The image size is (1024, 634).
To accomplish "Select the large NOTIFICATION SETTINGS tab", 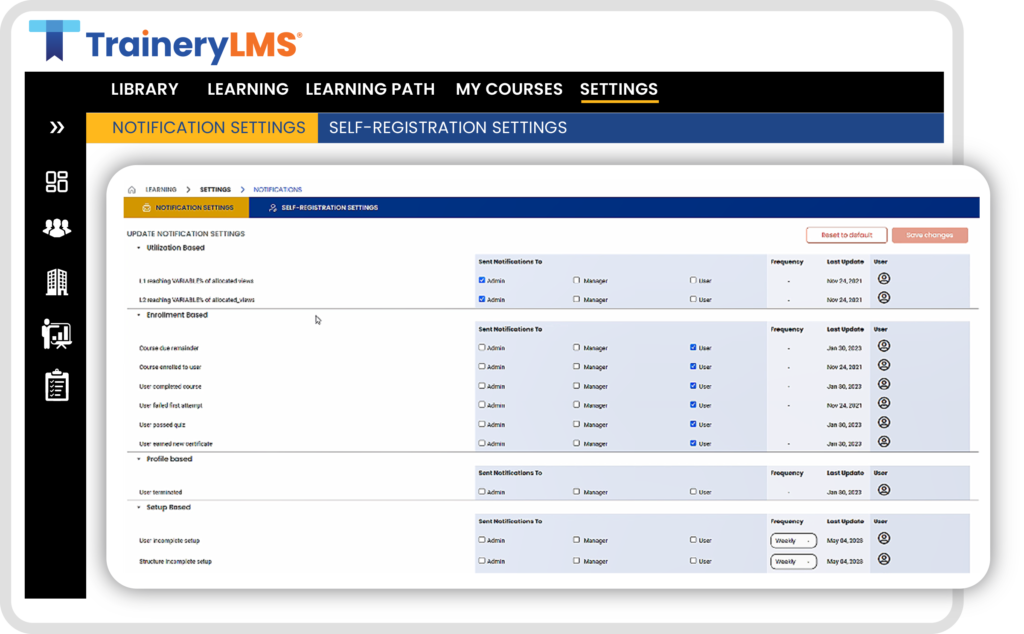I will pyautogui.click(x=202, y=127).
